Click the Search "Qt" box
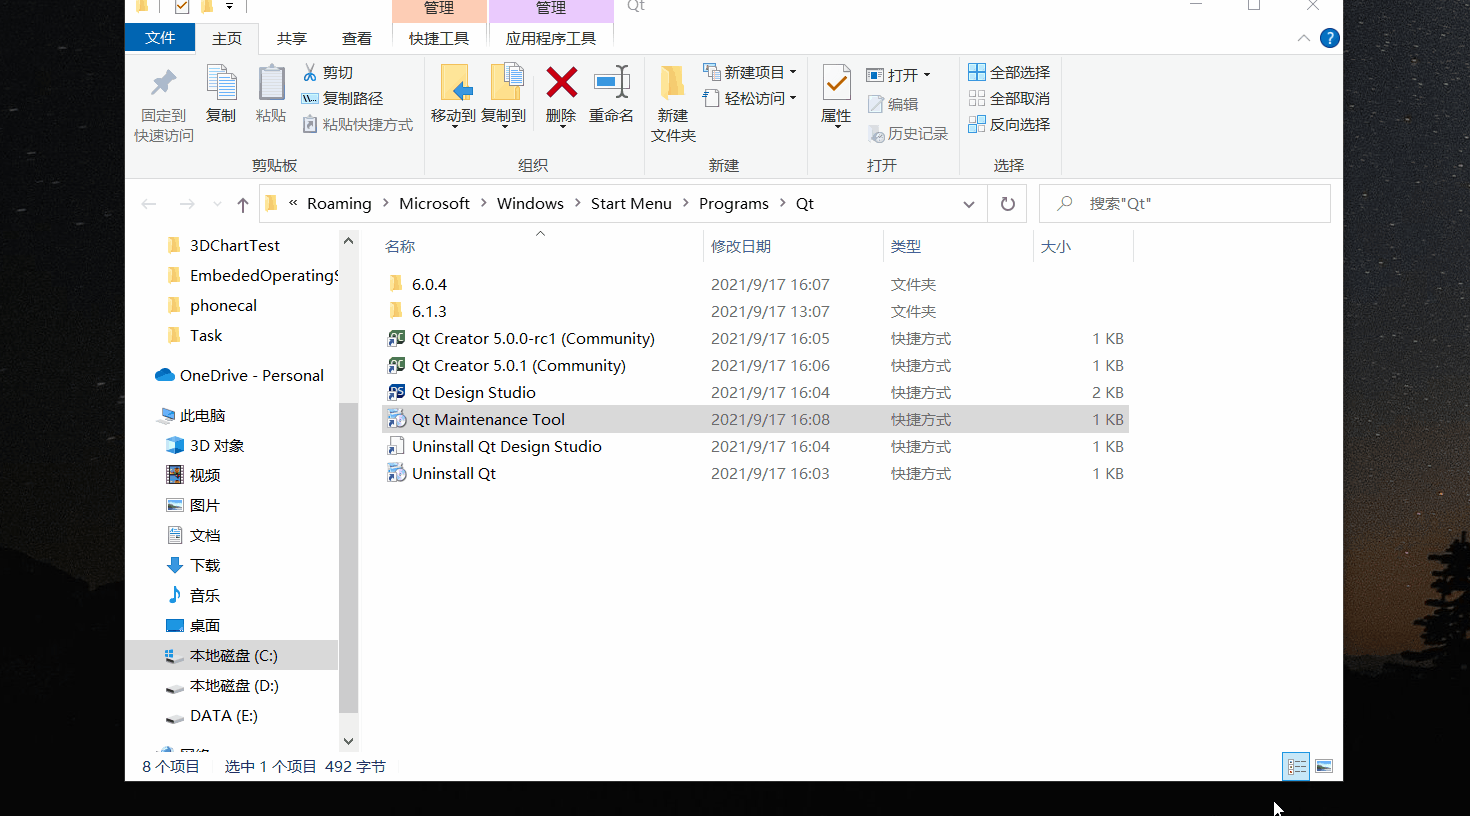The height and width of the screenshot is (816, 1470). 1185,204
